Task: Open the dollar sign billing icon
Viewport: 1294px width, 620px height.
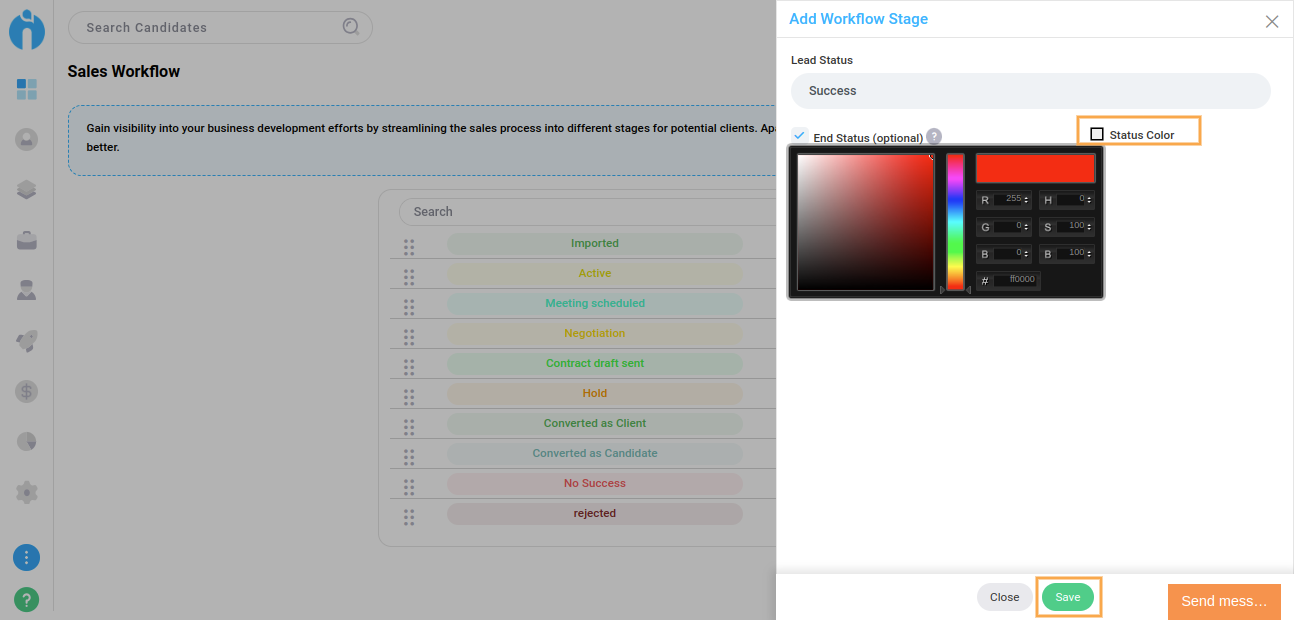Action: tap(27, 391)
